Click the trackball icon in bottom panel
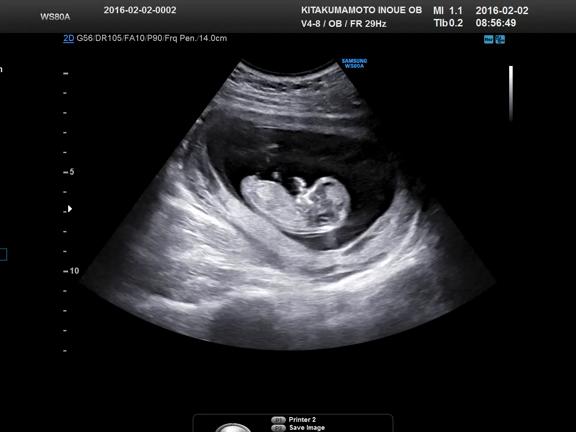The image size is (576, 432). pyautogui.click(x=233, y=428)
